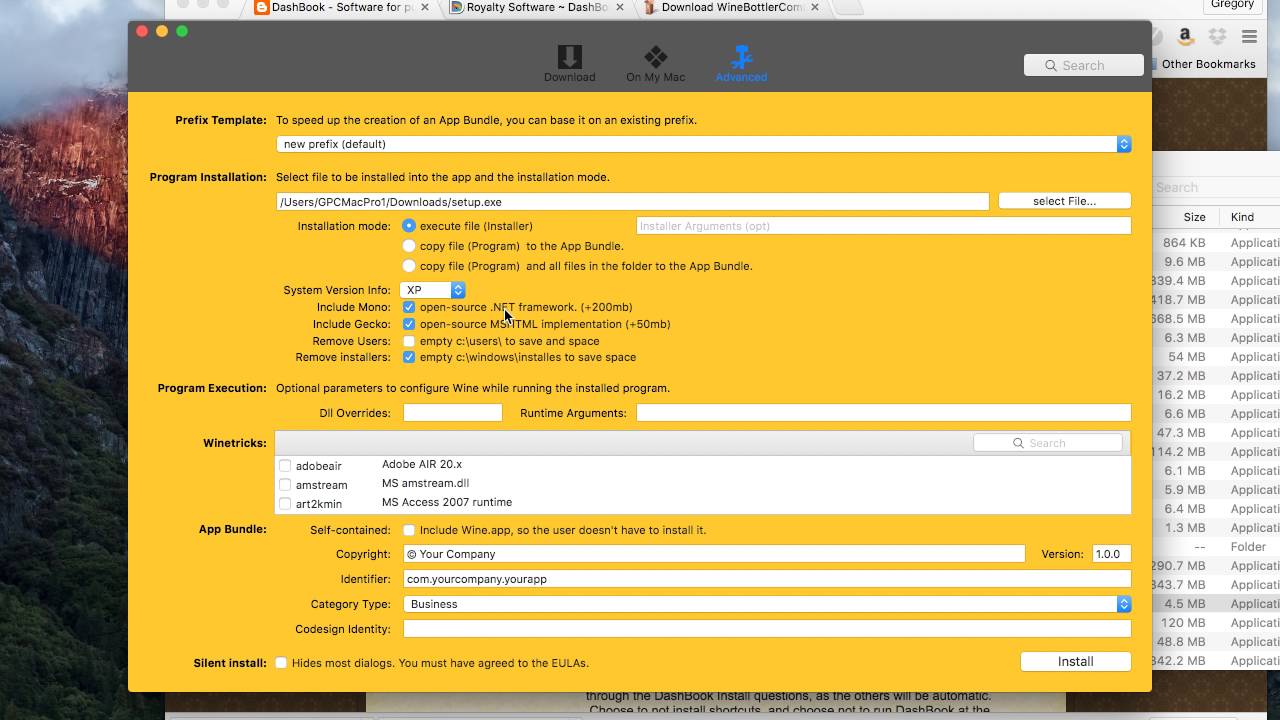
Task: Enable Remove Users checkbox
Action: coord(409,341)
